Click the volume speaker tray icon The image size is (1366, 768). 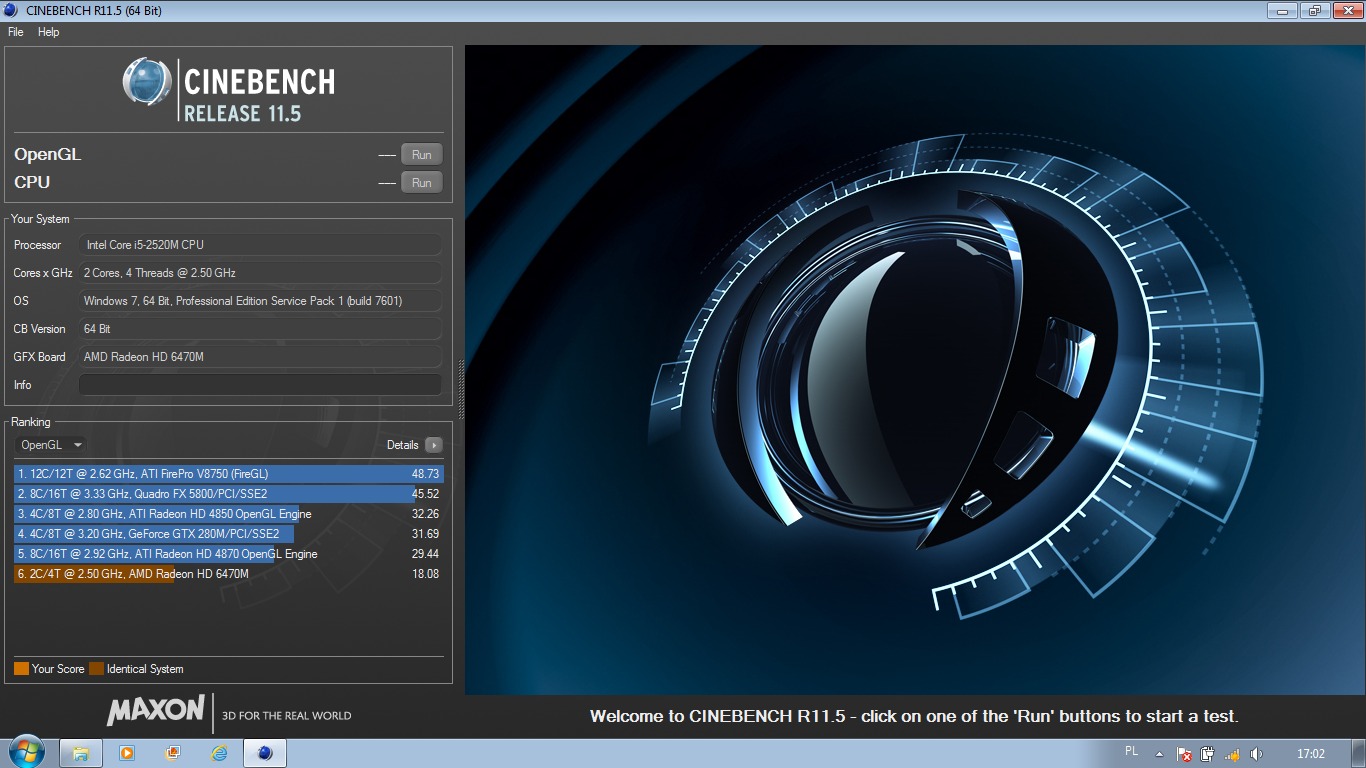(1256, 754)
